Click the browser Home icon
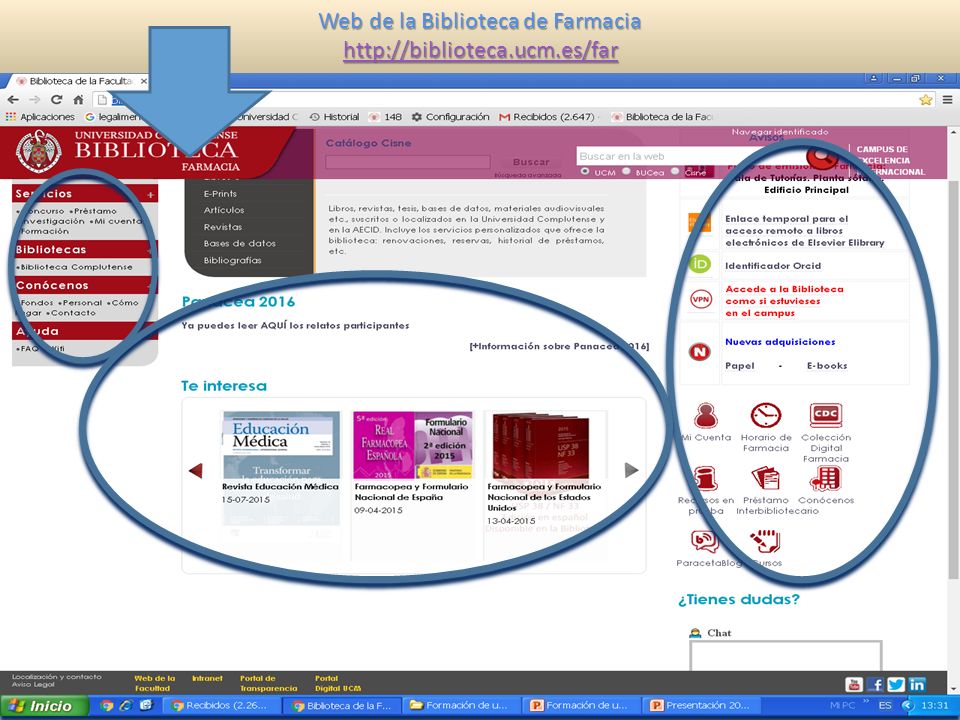This screenshot has width=960, height=720. [x=78, y=99]
